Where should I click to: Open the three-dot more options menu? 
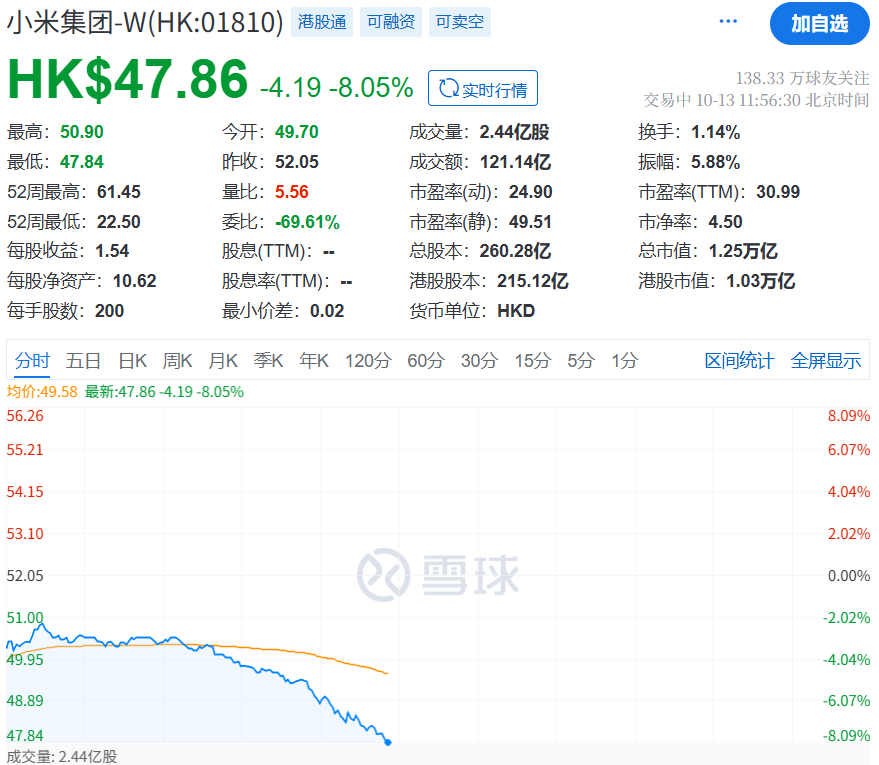pyautogui.click(x=728, y=22)
